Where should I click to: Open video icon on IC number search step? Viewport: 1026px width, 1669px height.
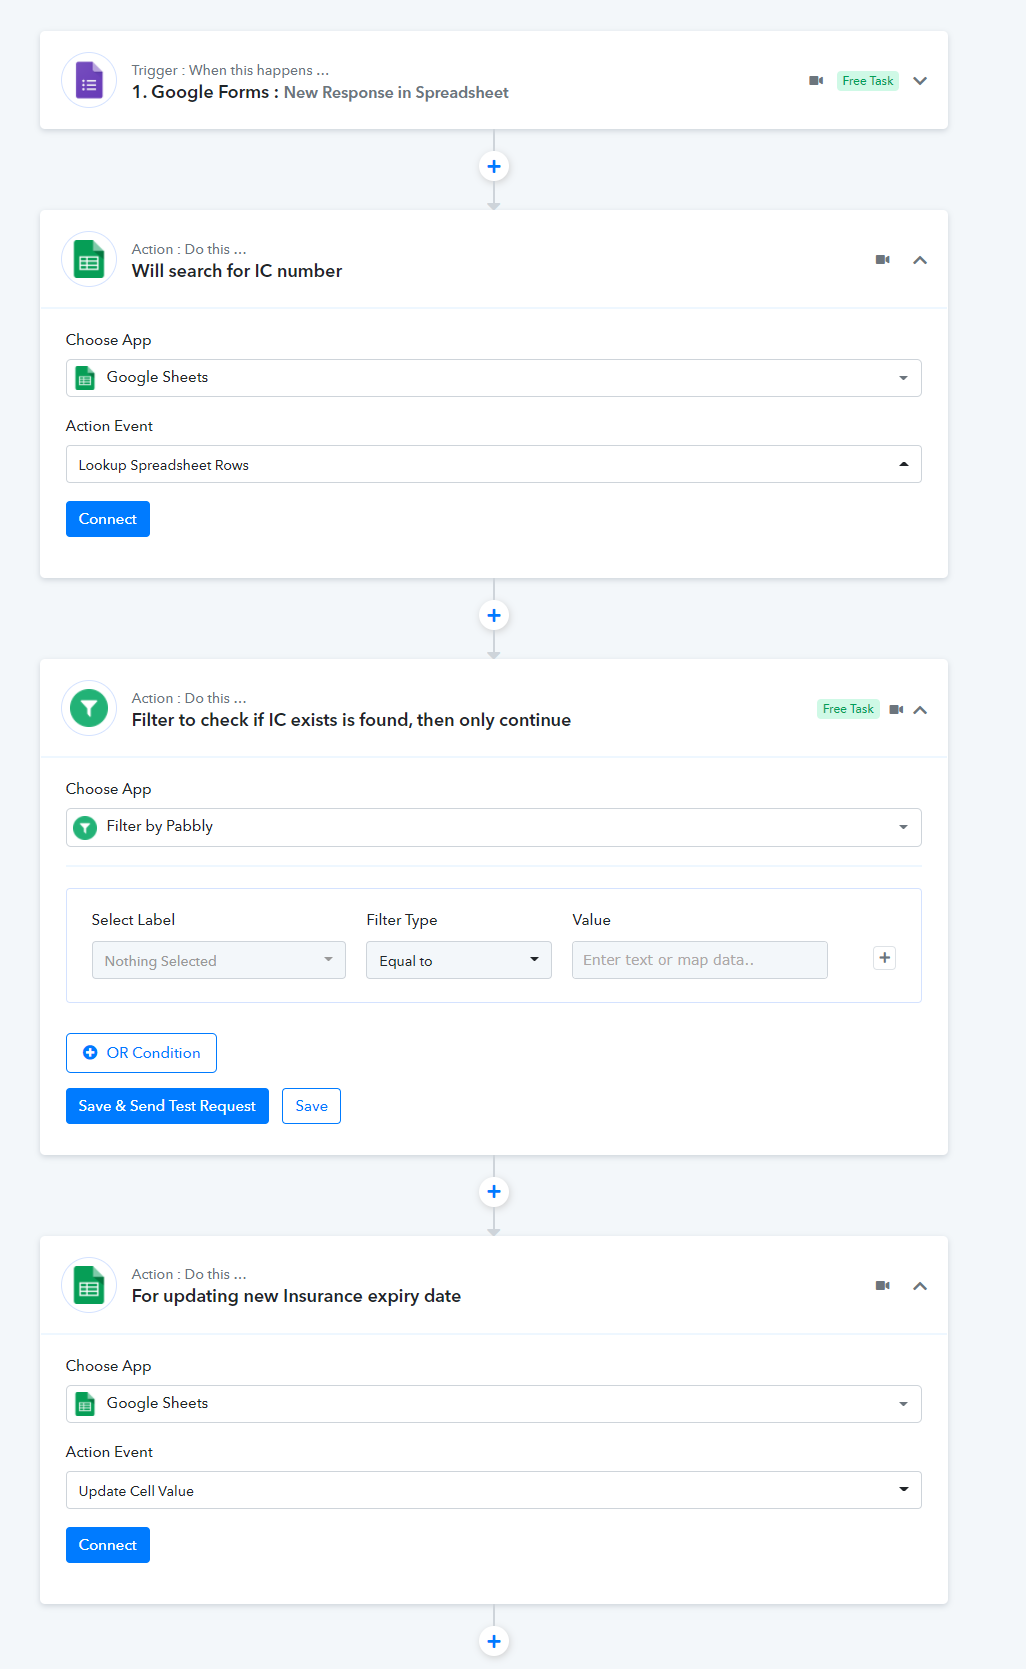(x=882, y=260)
